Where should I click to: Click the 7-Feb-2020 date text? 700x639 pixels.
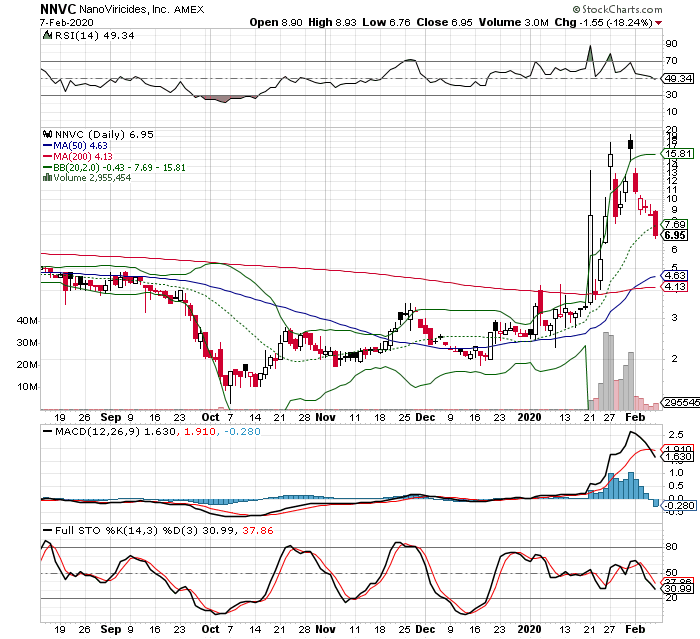click(x=67, y=23)
